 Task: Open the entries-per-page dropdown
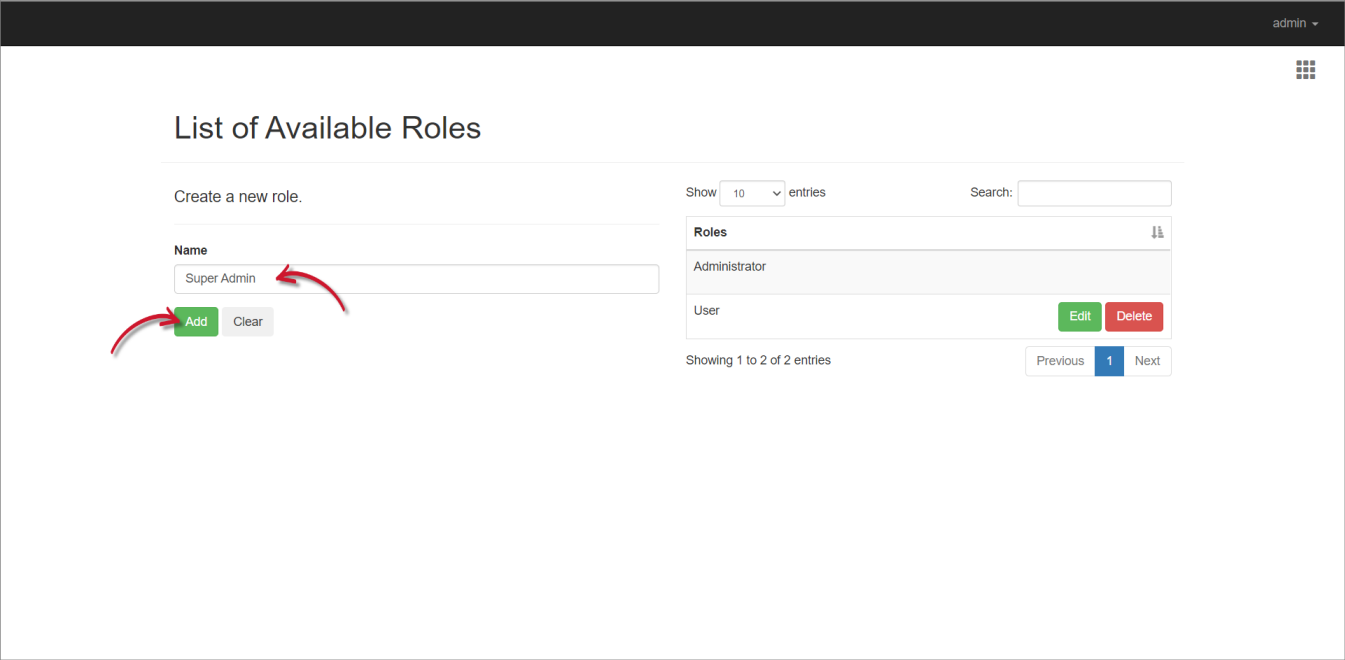click(x=752, y=192)
